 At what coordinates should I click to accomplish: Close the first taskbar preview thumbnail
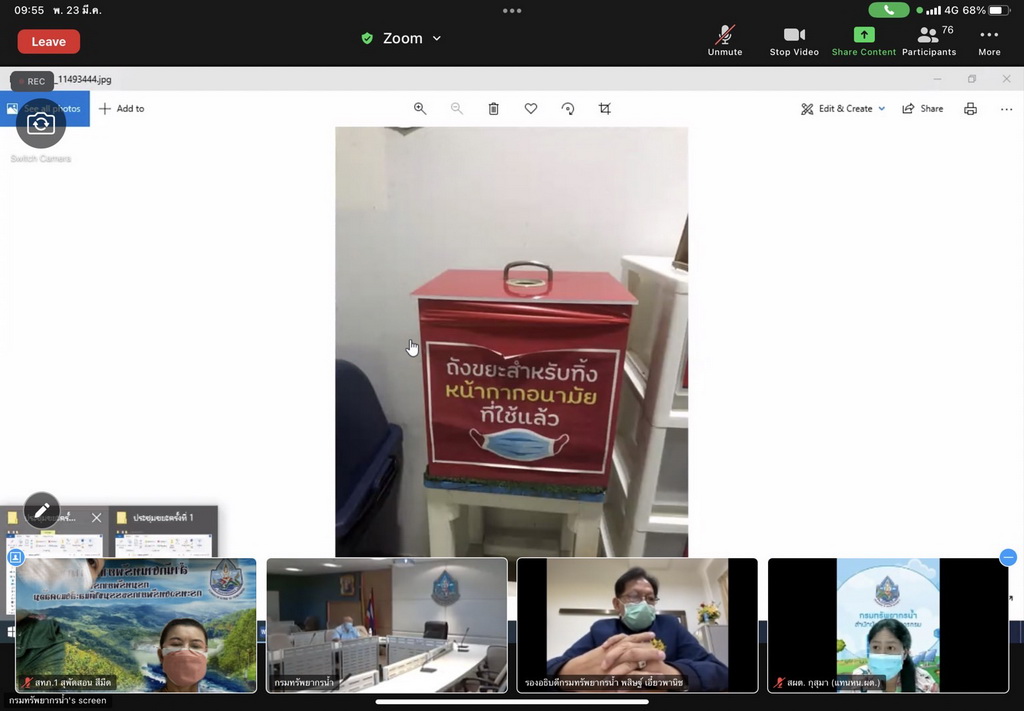(x=97, y=518)
